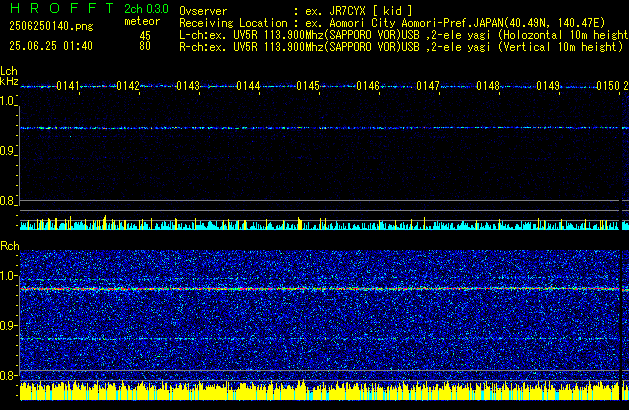This screenshot has height=410, width=629.
Task: Click the Lch 1.0 kHz axis label
Action: click(x=7, y=101)
